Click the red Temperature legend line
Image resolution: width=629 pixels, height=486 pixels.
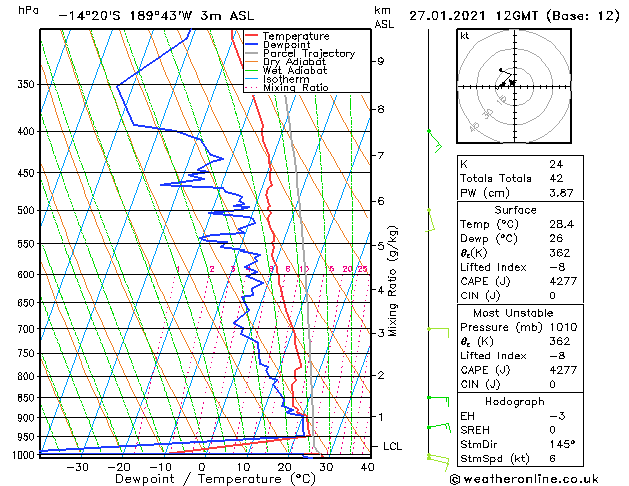[252, 36]
